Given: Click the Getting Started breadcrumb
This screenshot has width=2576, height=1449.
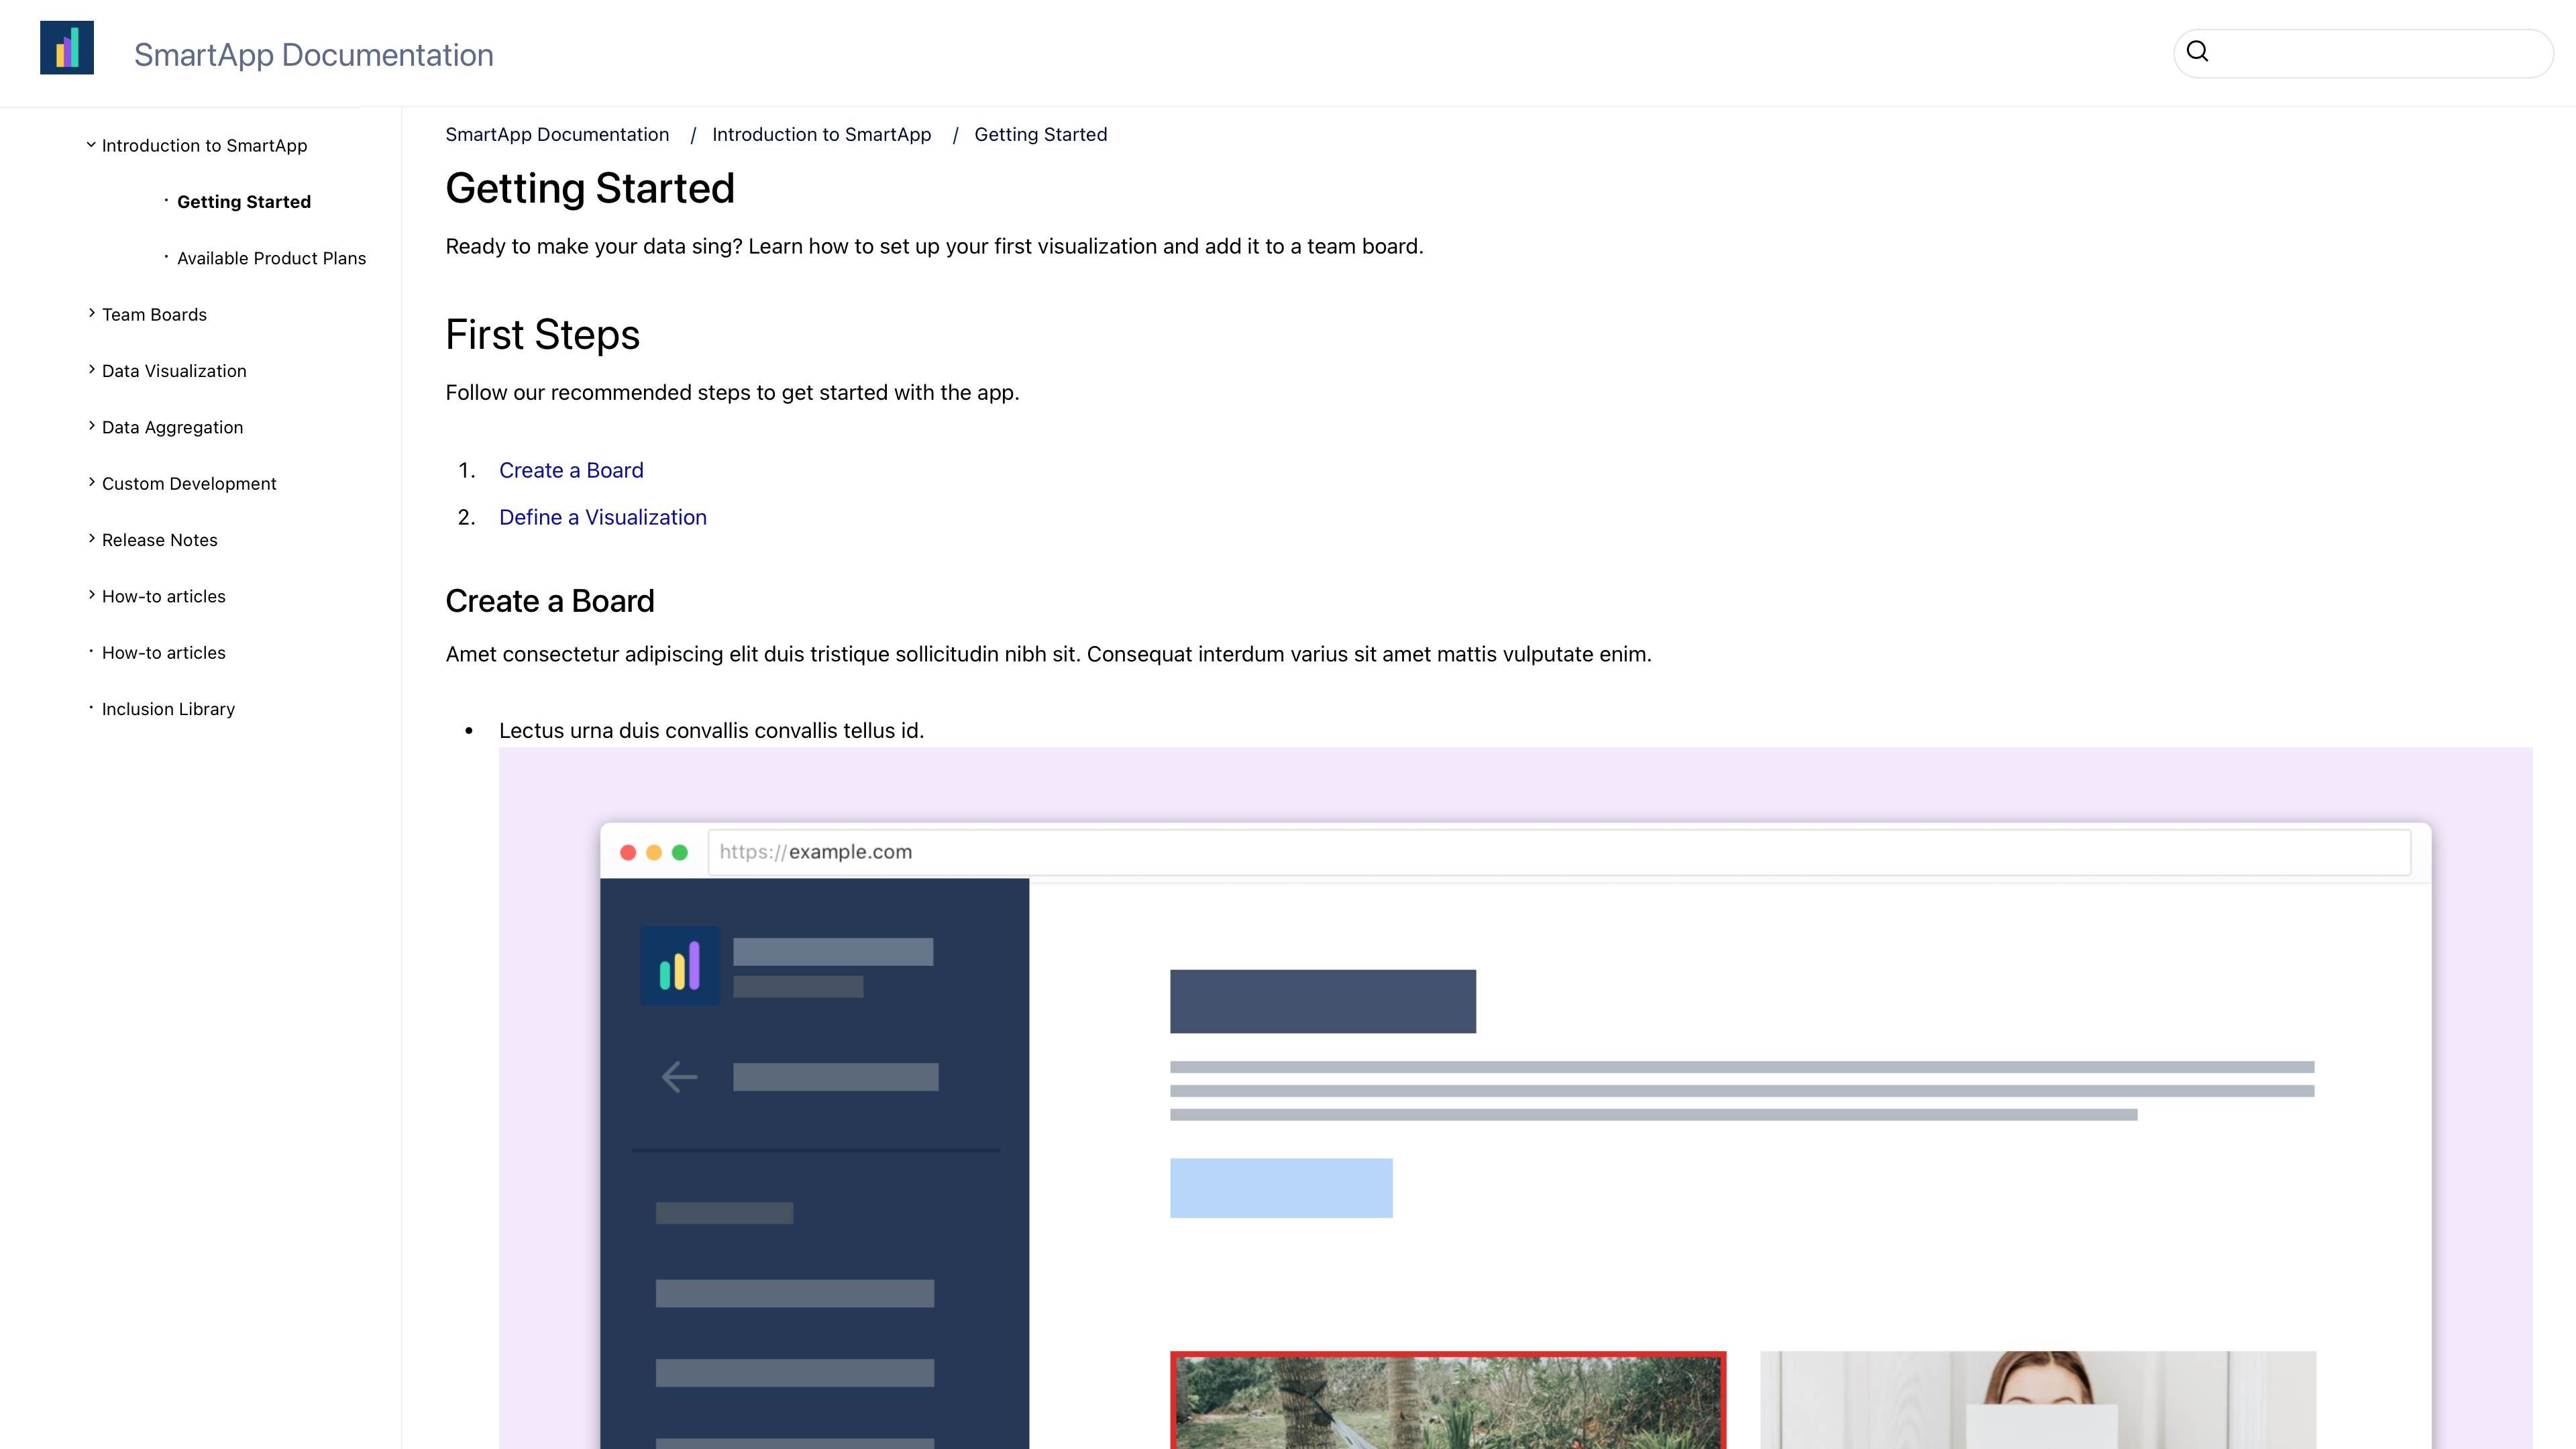Looking at the screenshot, I should click(x=1040, y=134).
